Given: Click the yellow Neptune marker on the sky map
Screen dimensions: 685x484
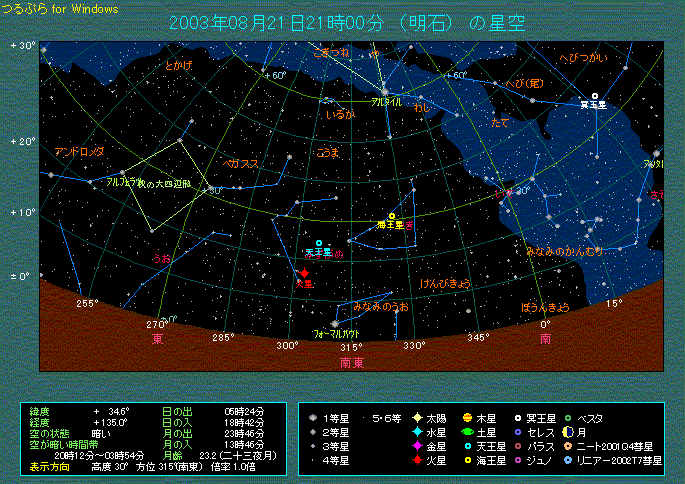Looking at the screenshot, I should click(x=392, y=216).
